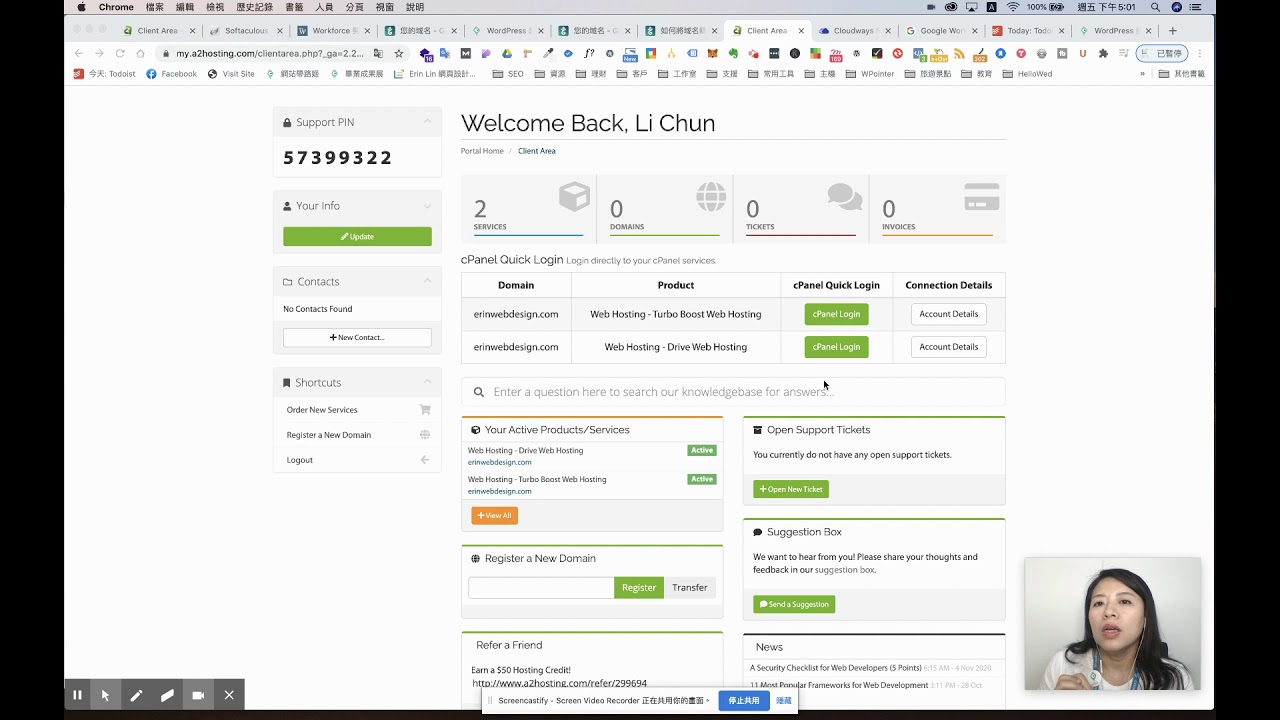1280x720 pixels.
Task: Reload the page in Chrome
Action: click(120, 53)
